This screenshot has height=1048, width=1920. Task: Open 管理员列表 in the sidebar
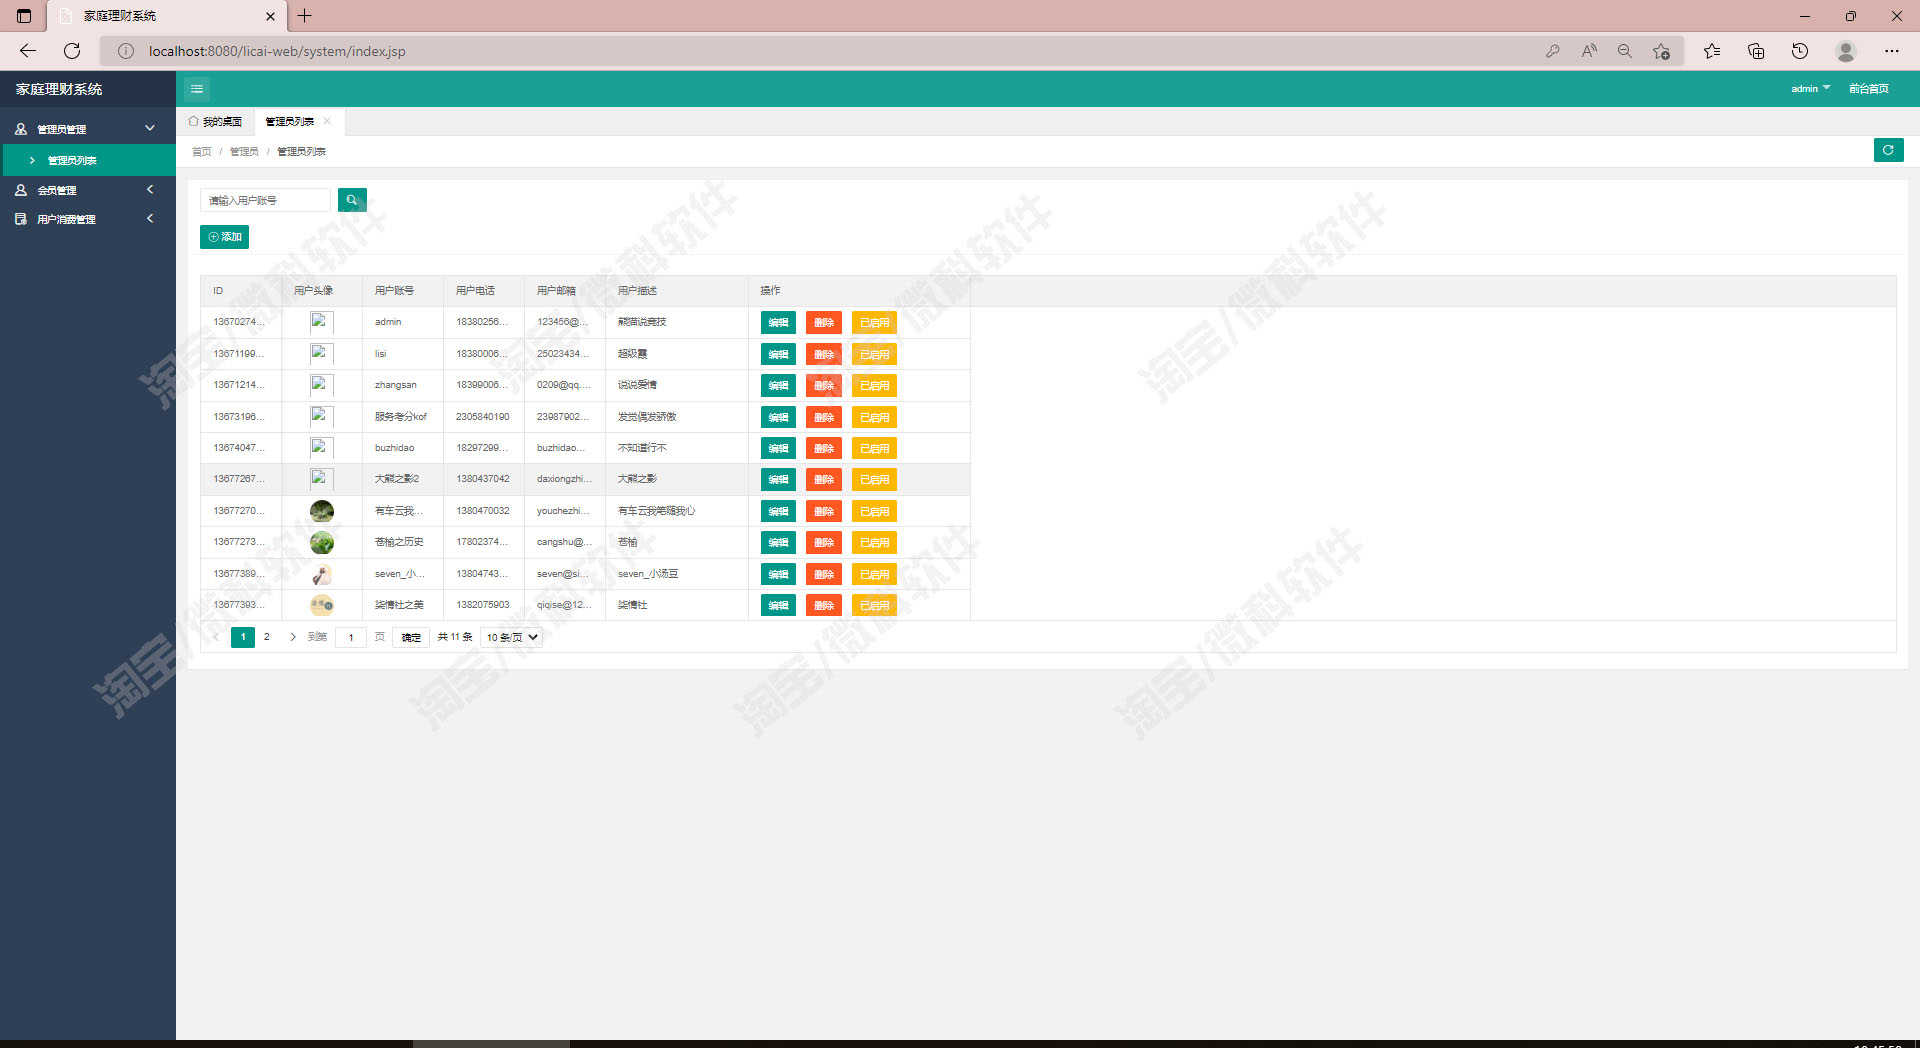88,160
